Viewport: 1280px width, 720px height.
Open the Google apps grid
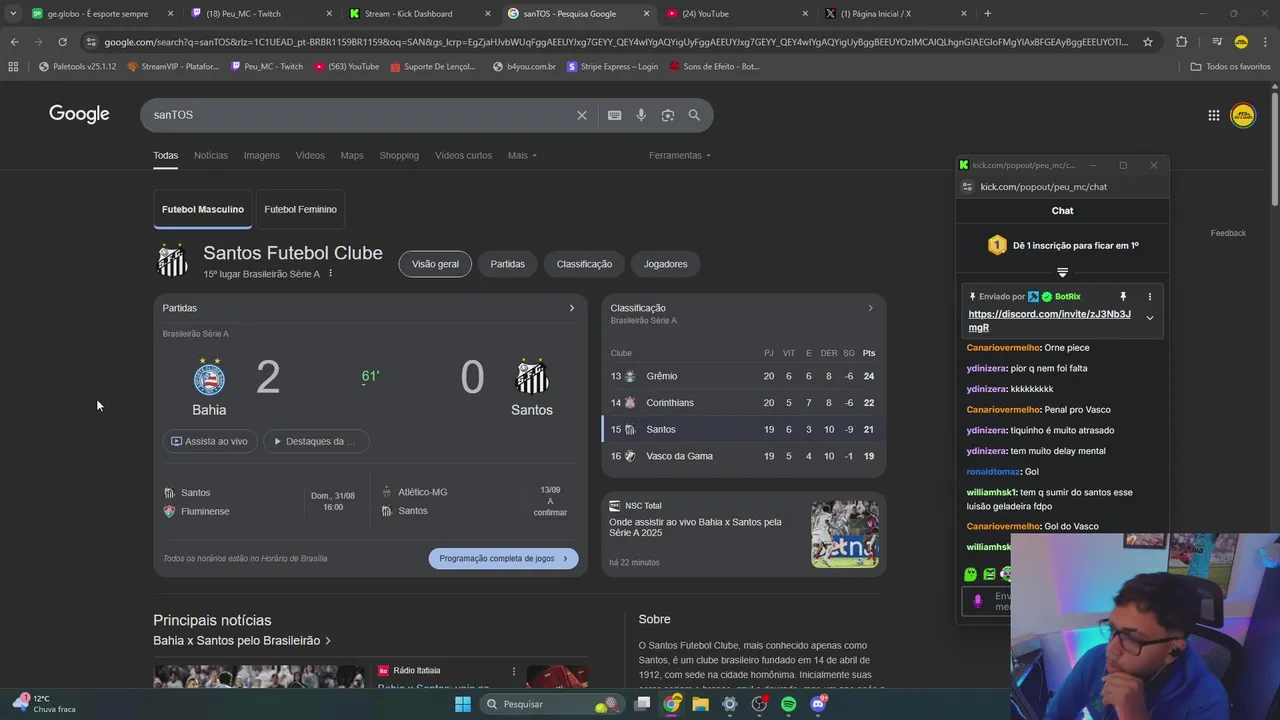coord(1213,115)
